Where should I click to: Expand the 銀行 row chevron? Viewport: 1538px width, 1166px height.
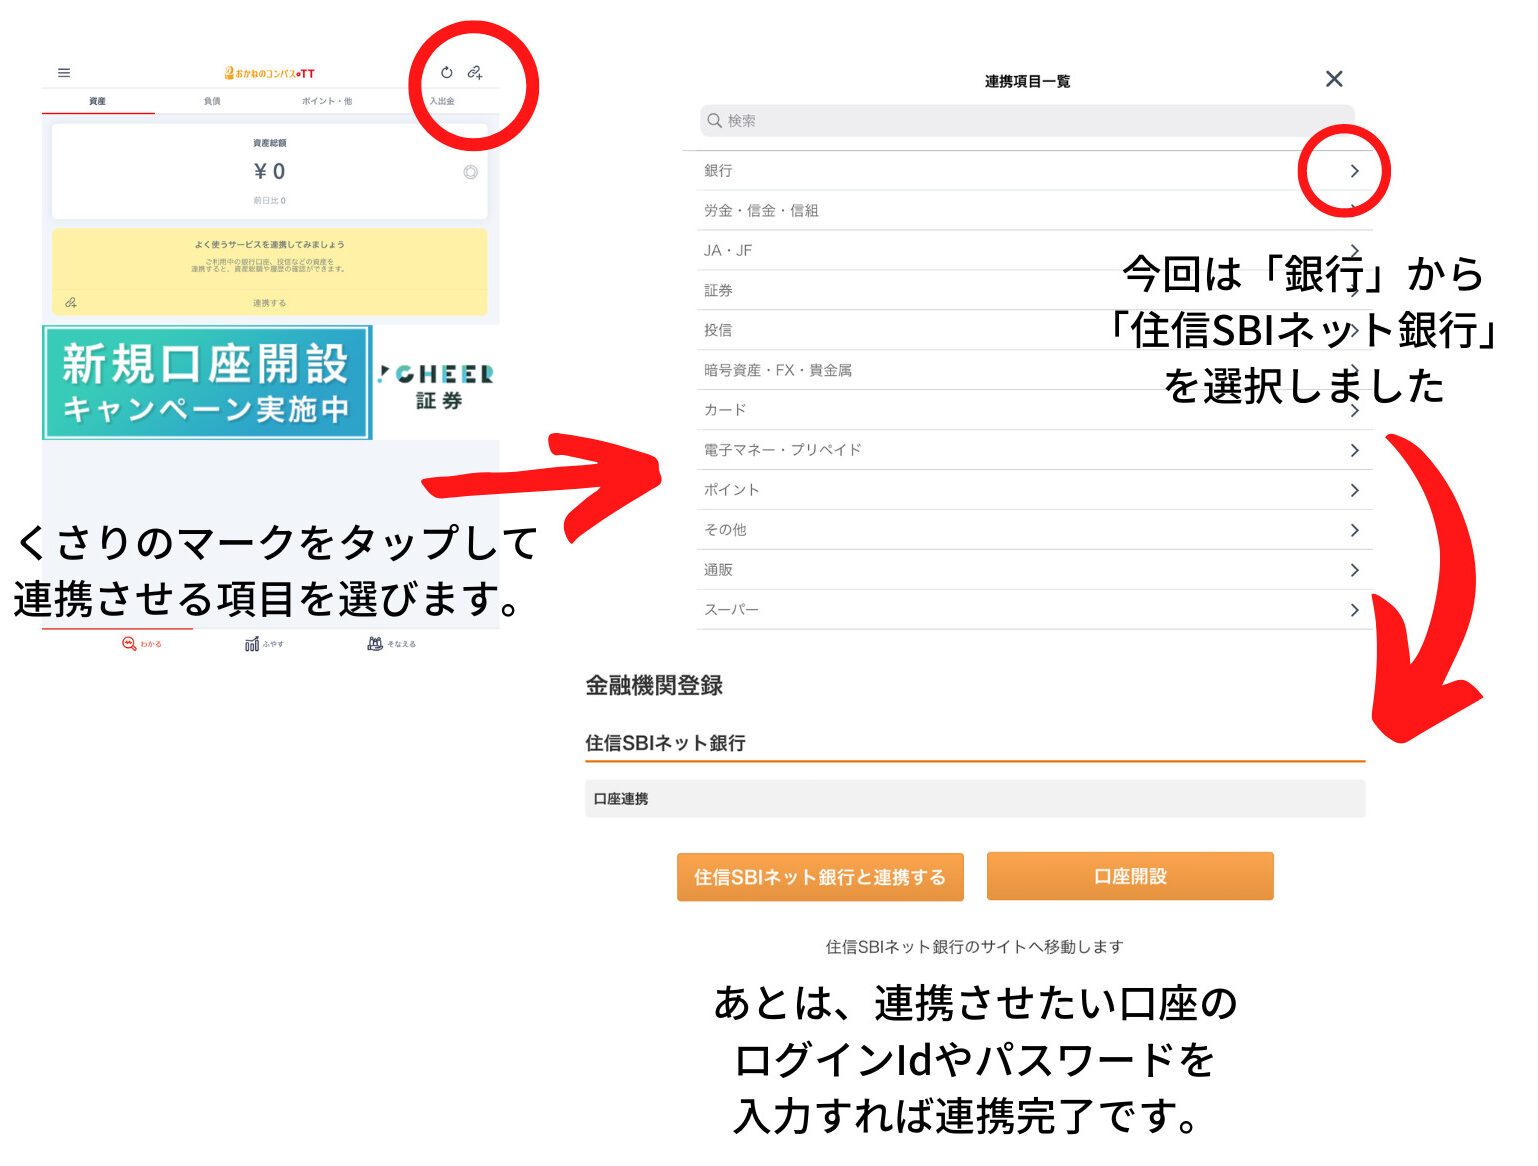click(x=1354, y=171)
